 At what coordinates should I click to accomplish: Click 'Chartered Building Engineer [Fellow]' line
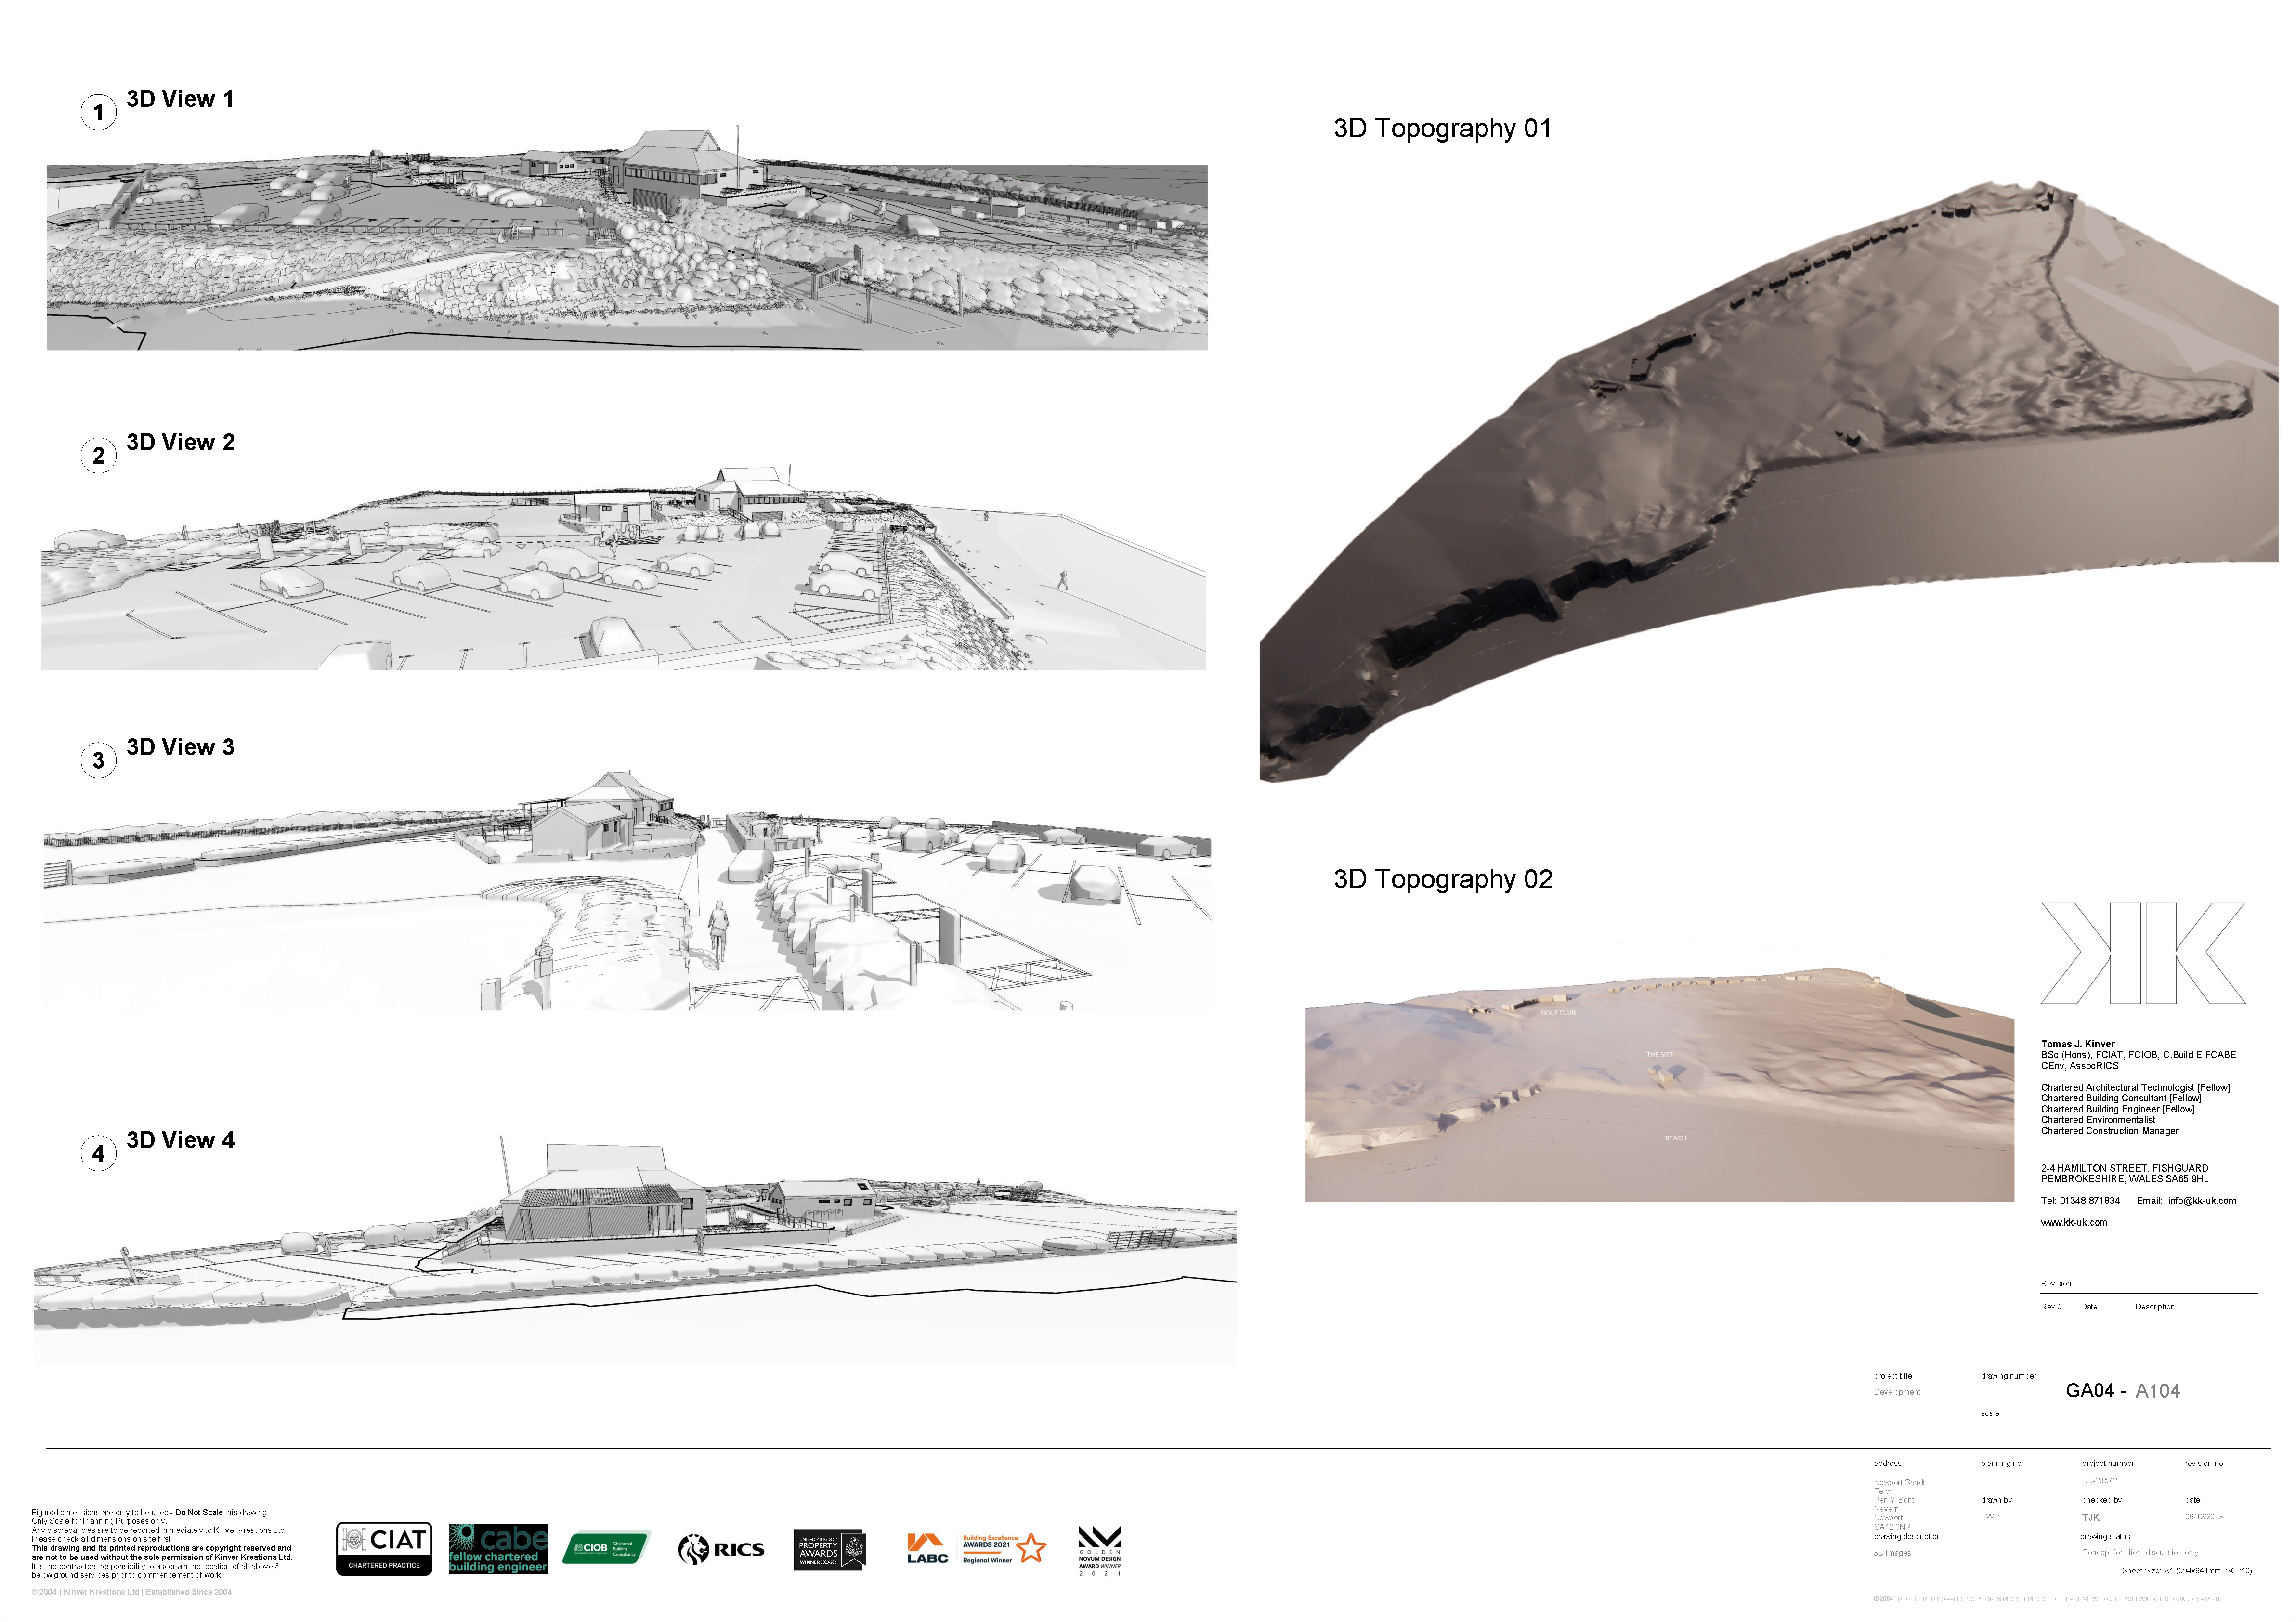[x=2117, y=1109]
